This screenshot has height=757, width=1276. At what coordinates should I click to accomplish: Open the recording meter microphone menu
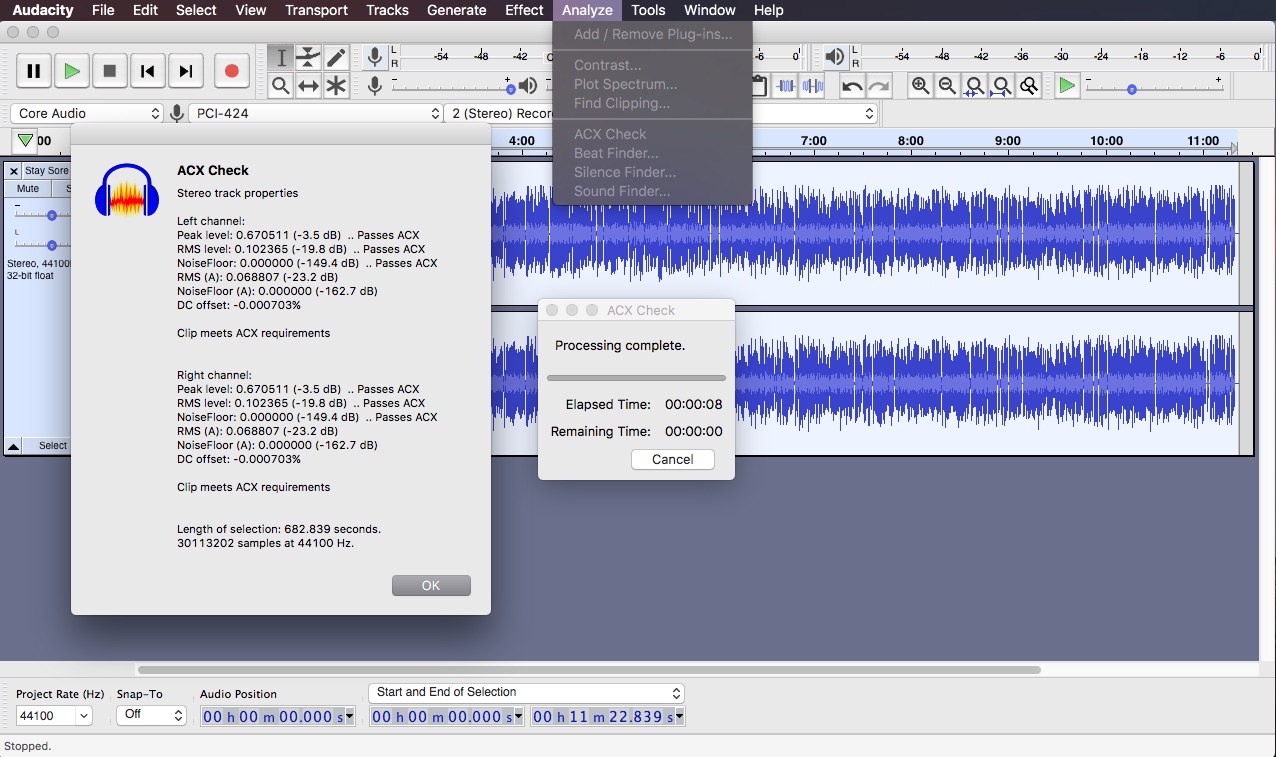pyautogui.click(x=375, y=57)
